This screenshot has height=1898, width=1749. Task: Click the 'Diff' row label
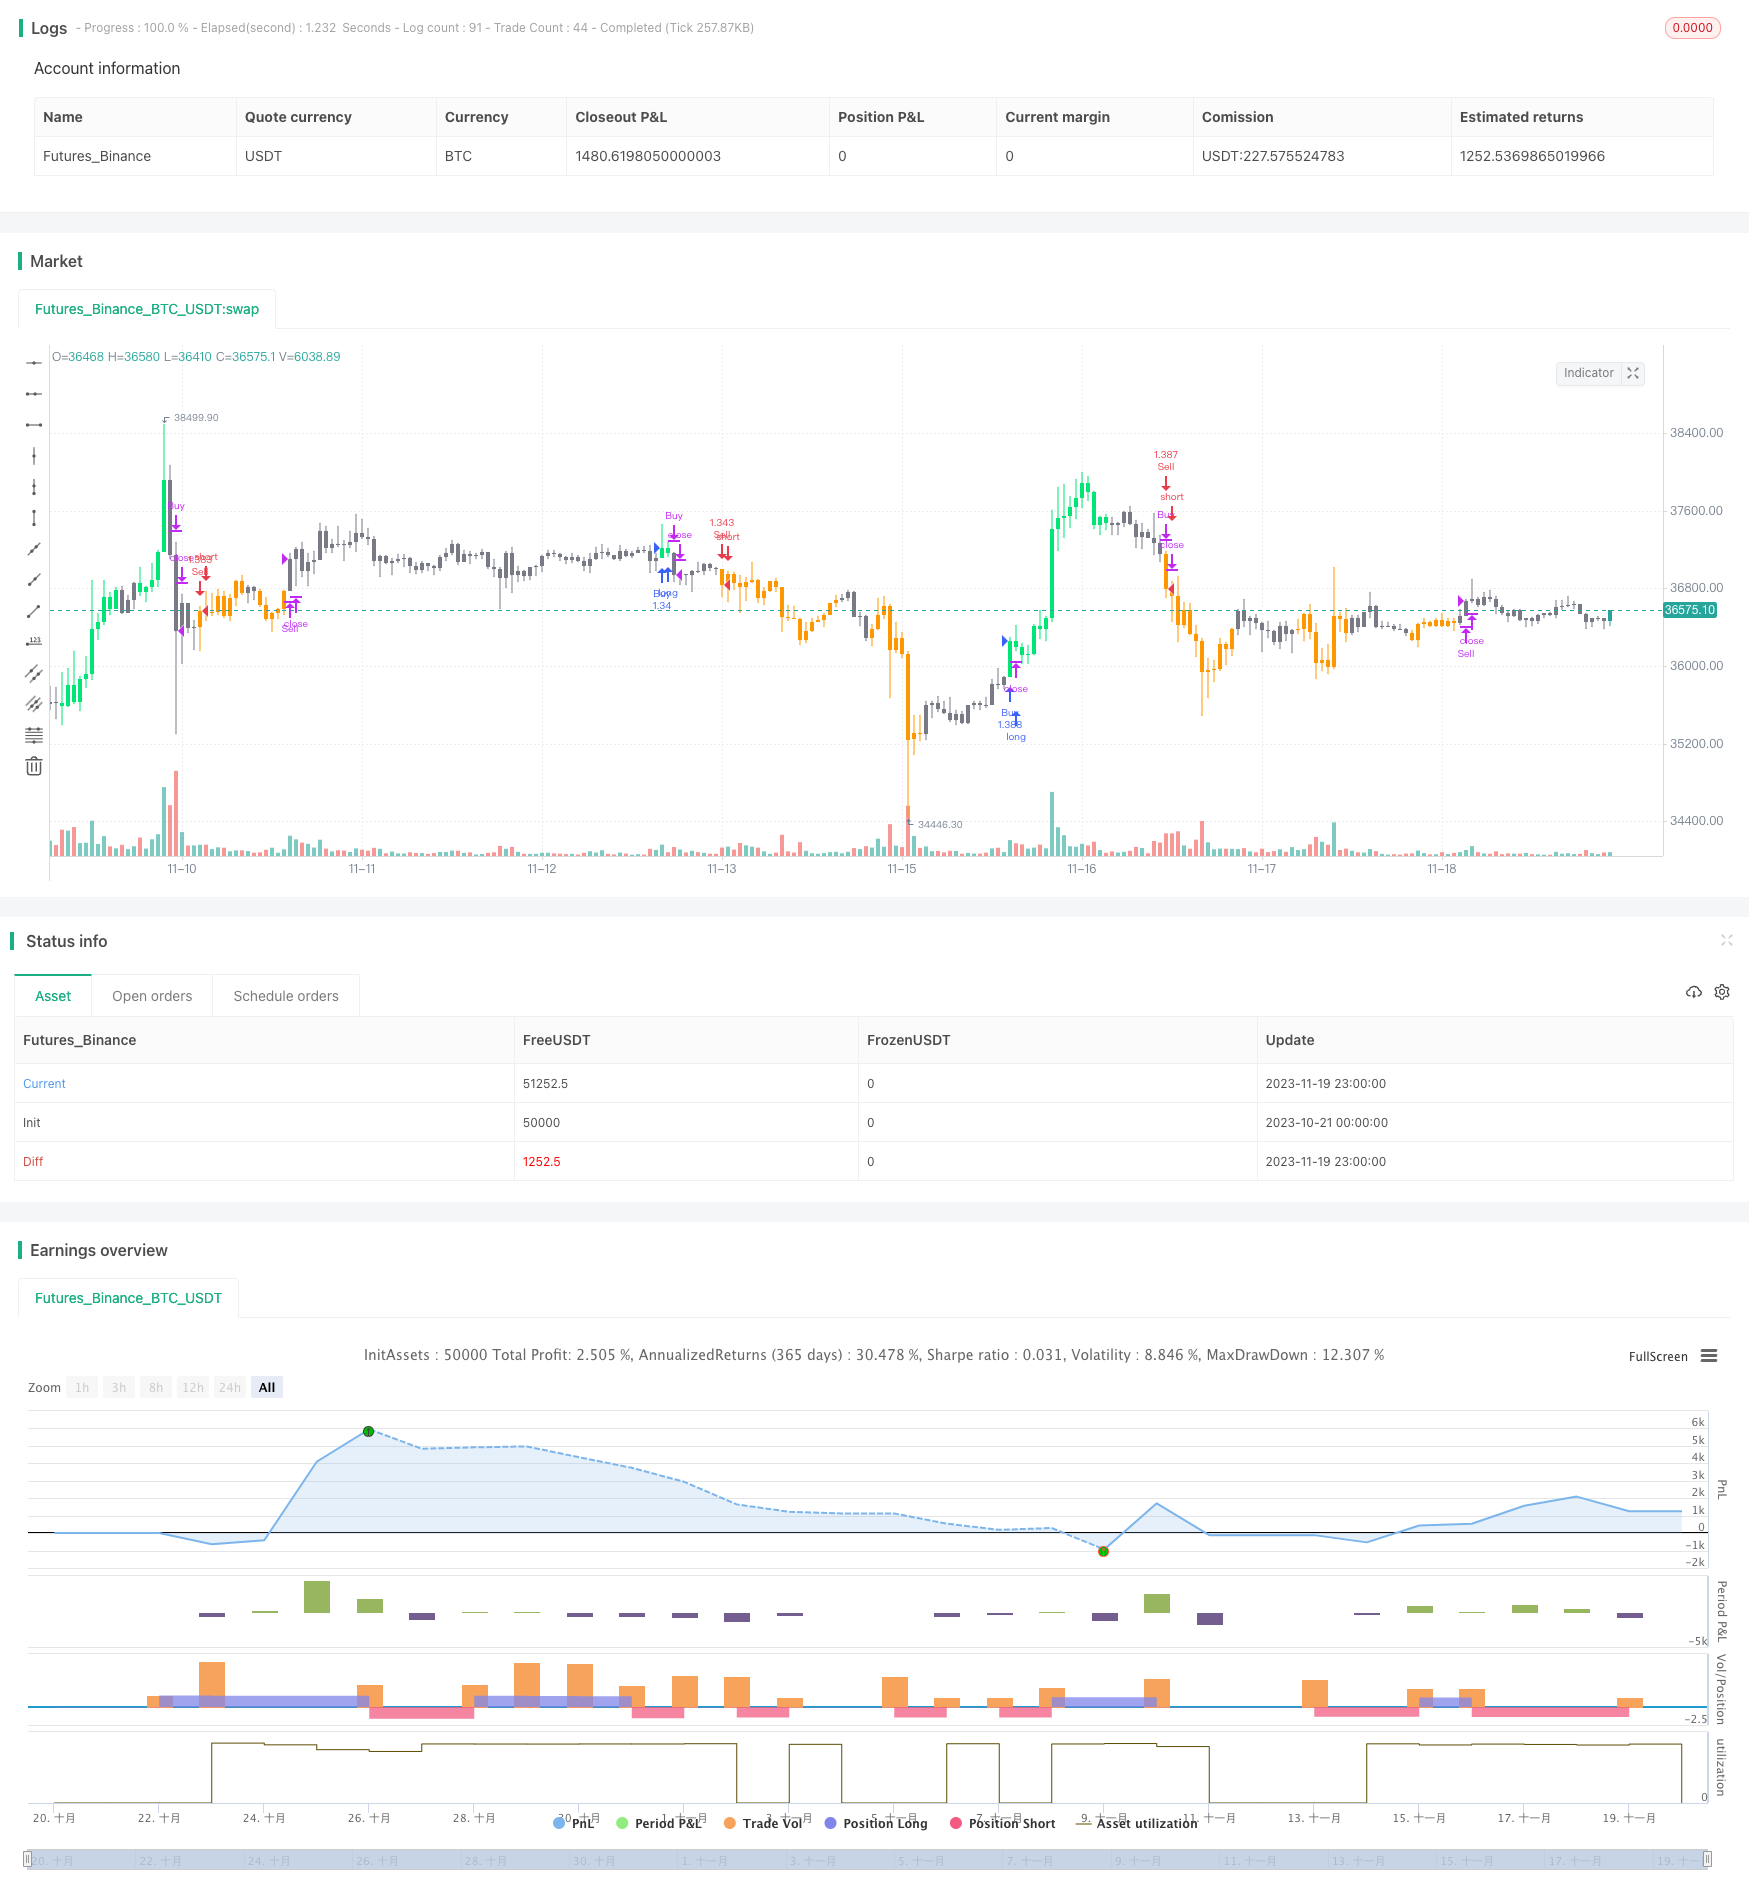(33, 1161)
